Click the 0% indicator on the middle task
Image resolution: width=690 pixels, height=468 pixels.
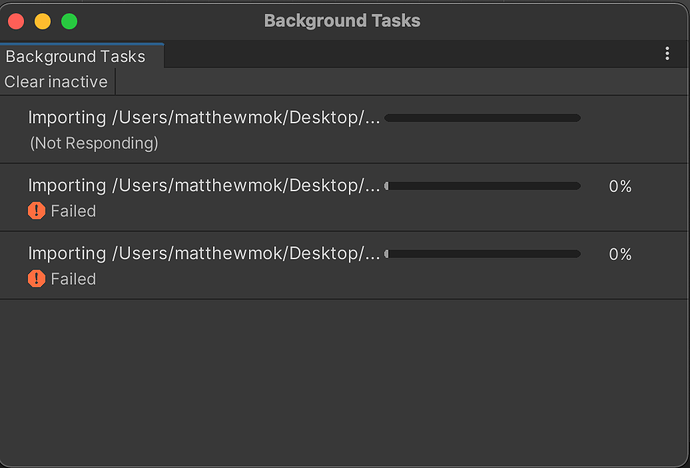(620, 186)
